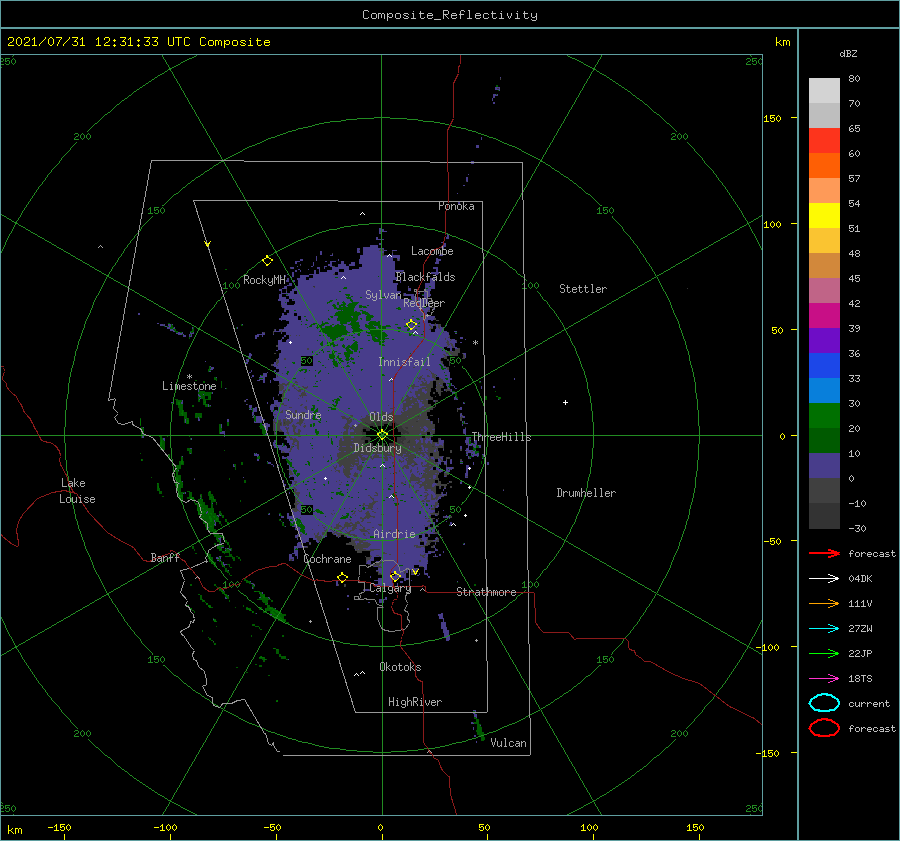Image resolution: width=900 pixels, height=841 pixels.
Task: Click the Banff label
Action: point(165,557)
